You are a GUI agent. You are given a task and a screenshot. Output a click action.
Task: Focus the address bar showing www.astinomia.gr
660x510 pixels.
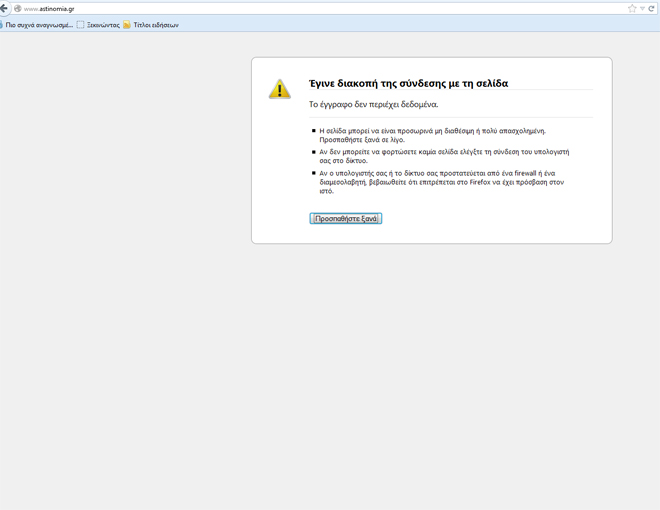[300, 8]
